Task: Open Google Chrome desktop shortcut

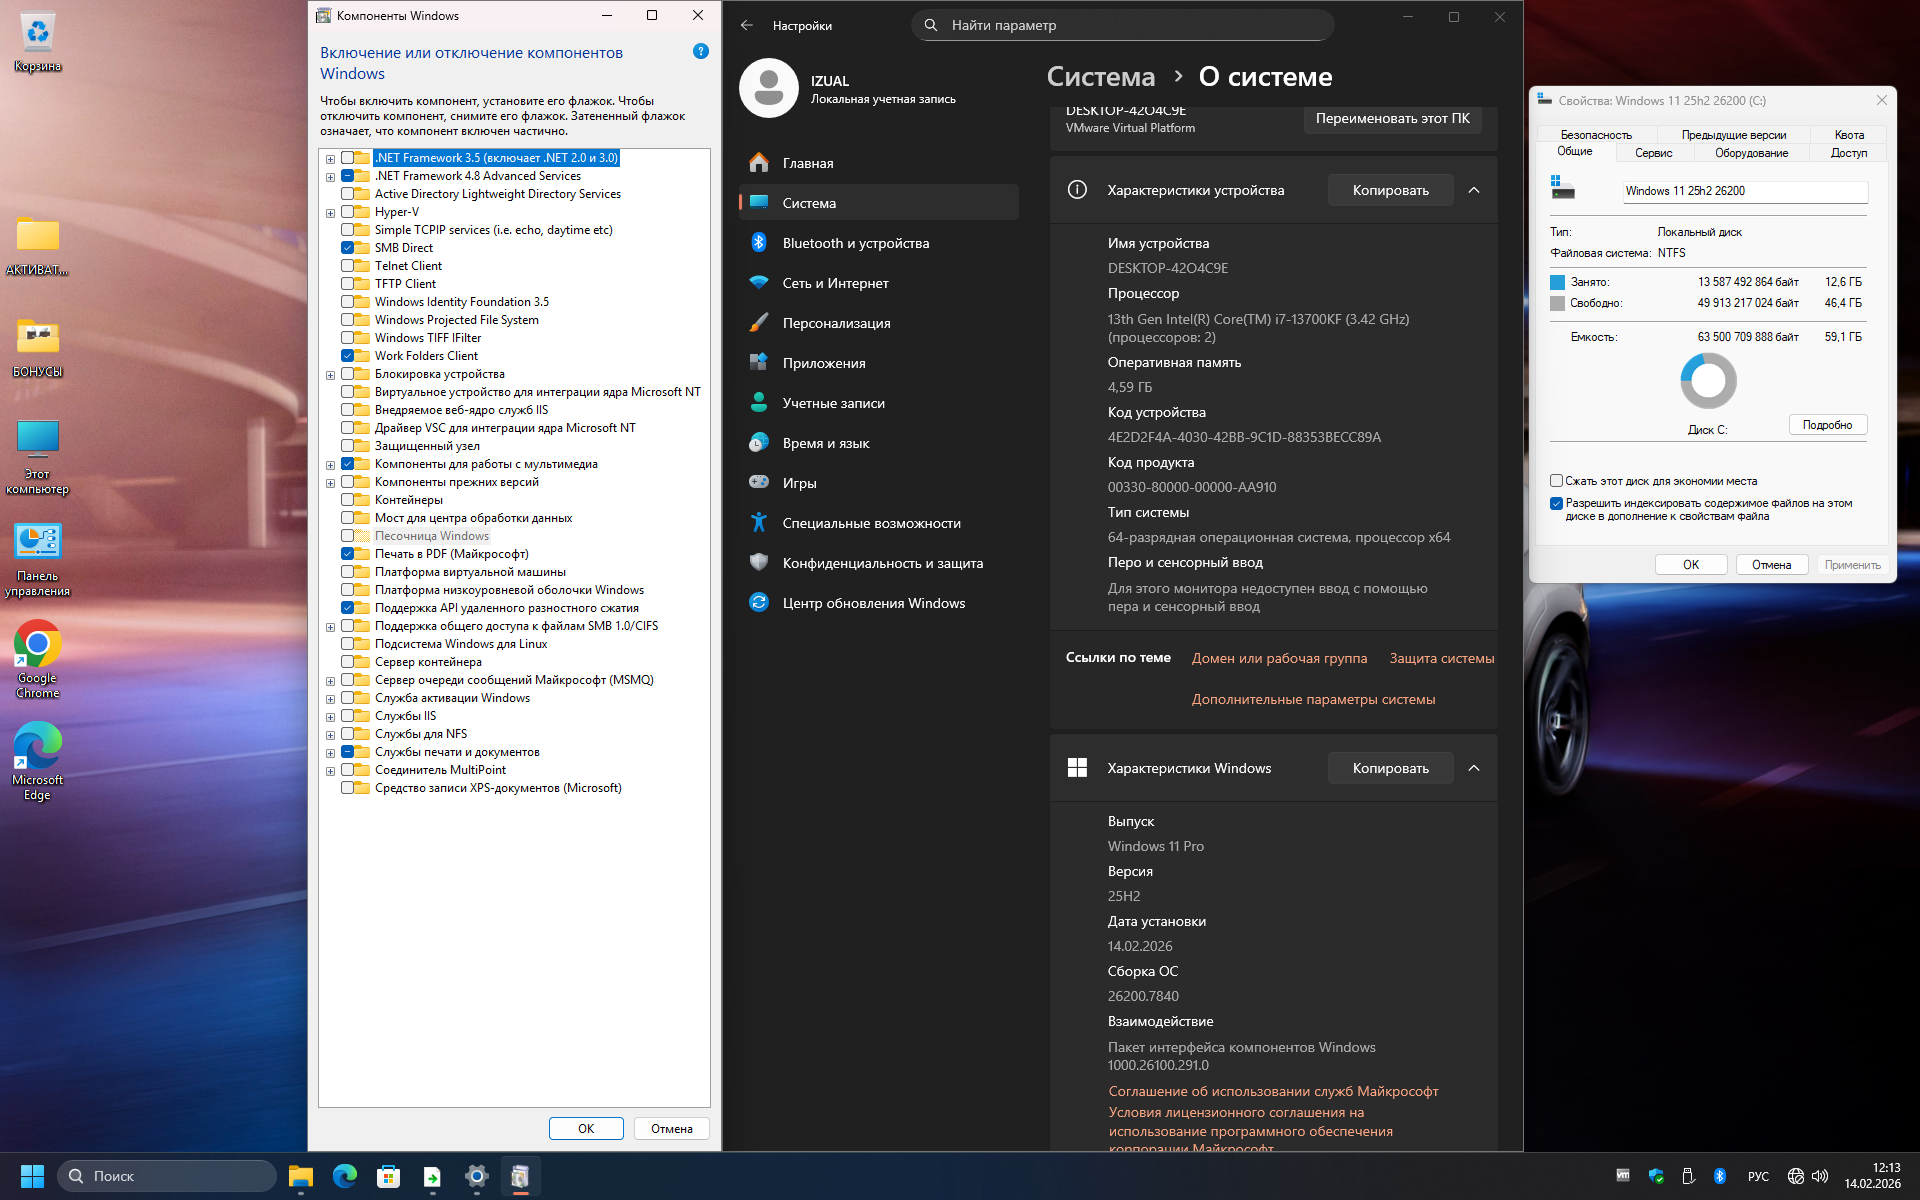Action: tap(37, 645)
